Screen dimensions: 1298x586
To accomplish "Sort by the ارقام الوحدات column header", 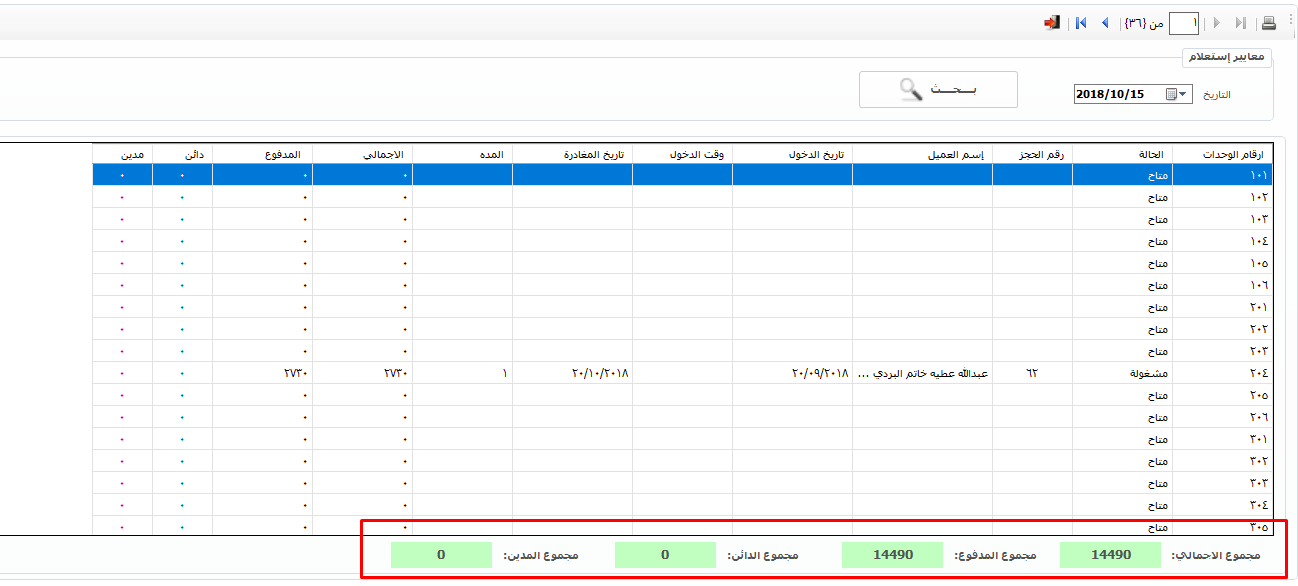I will 1222,154.
